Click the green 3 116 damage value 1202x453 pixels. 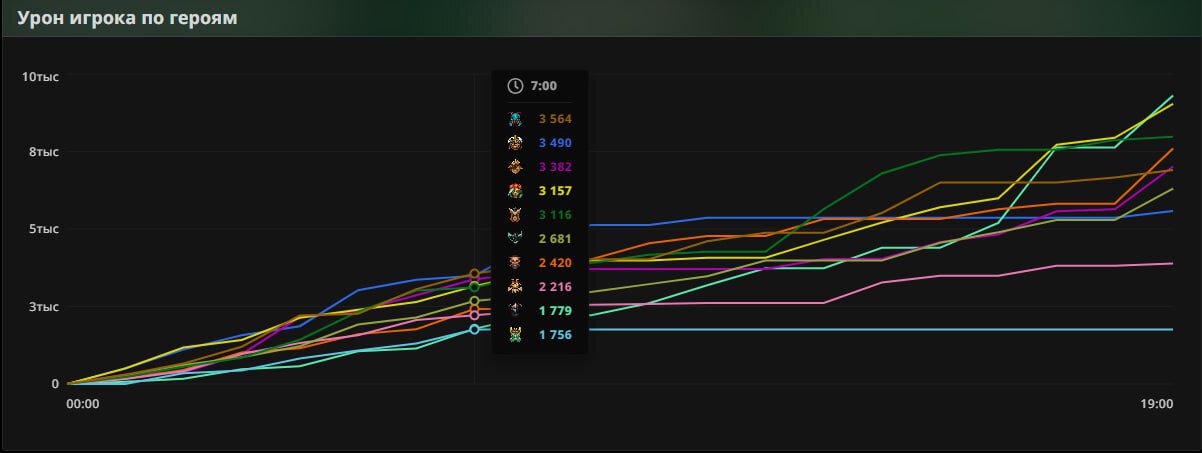click(555, 215)
